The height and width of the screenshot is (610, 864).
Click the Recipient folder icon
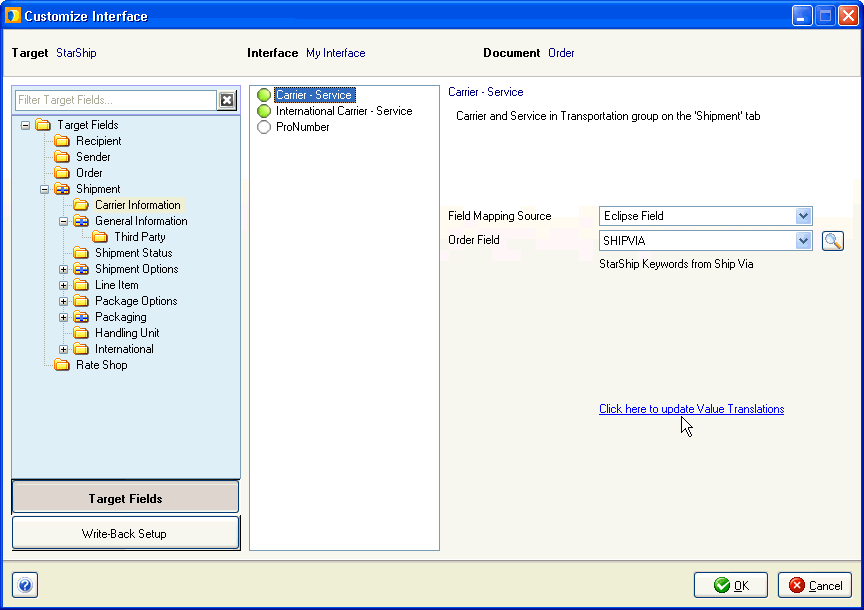coord(62,141)
